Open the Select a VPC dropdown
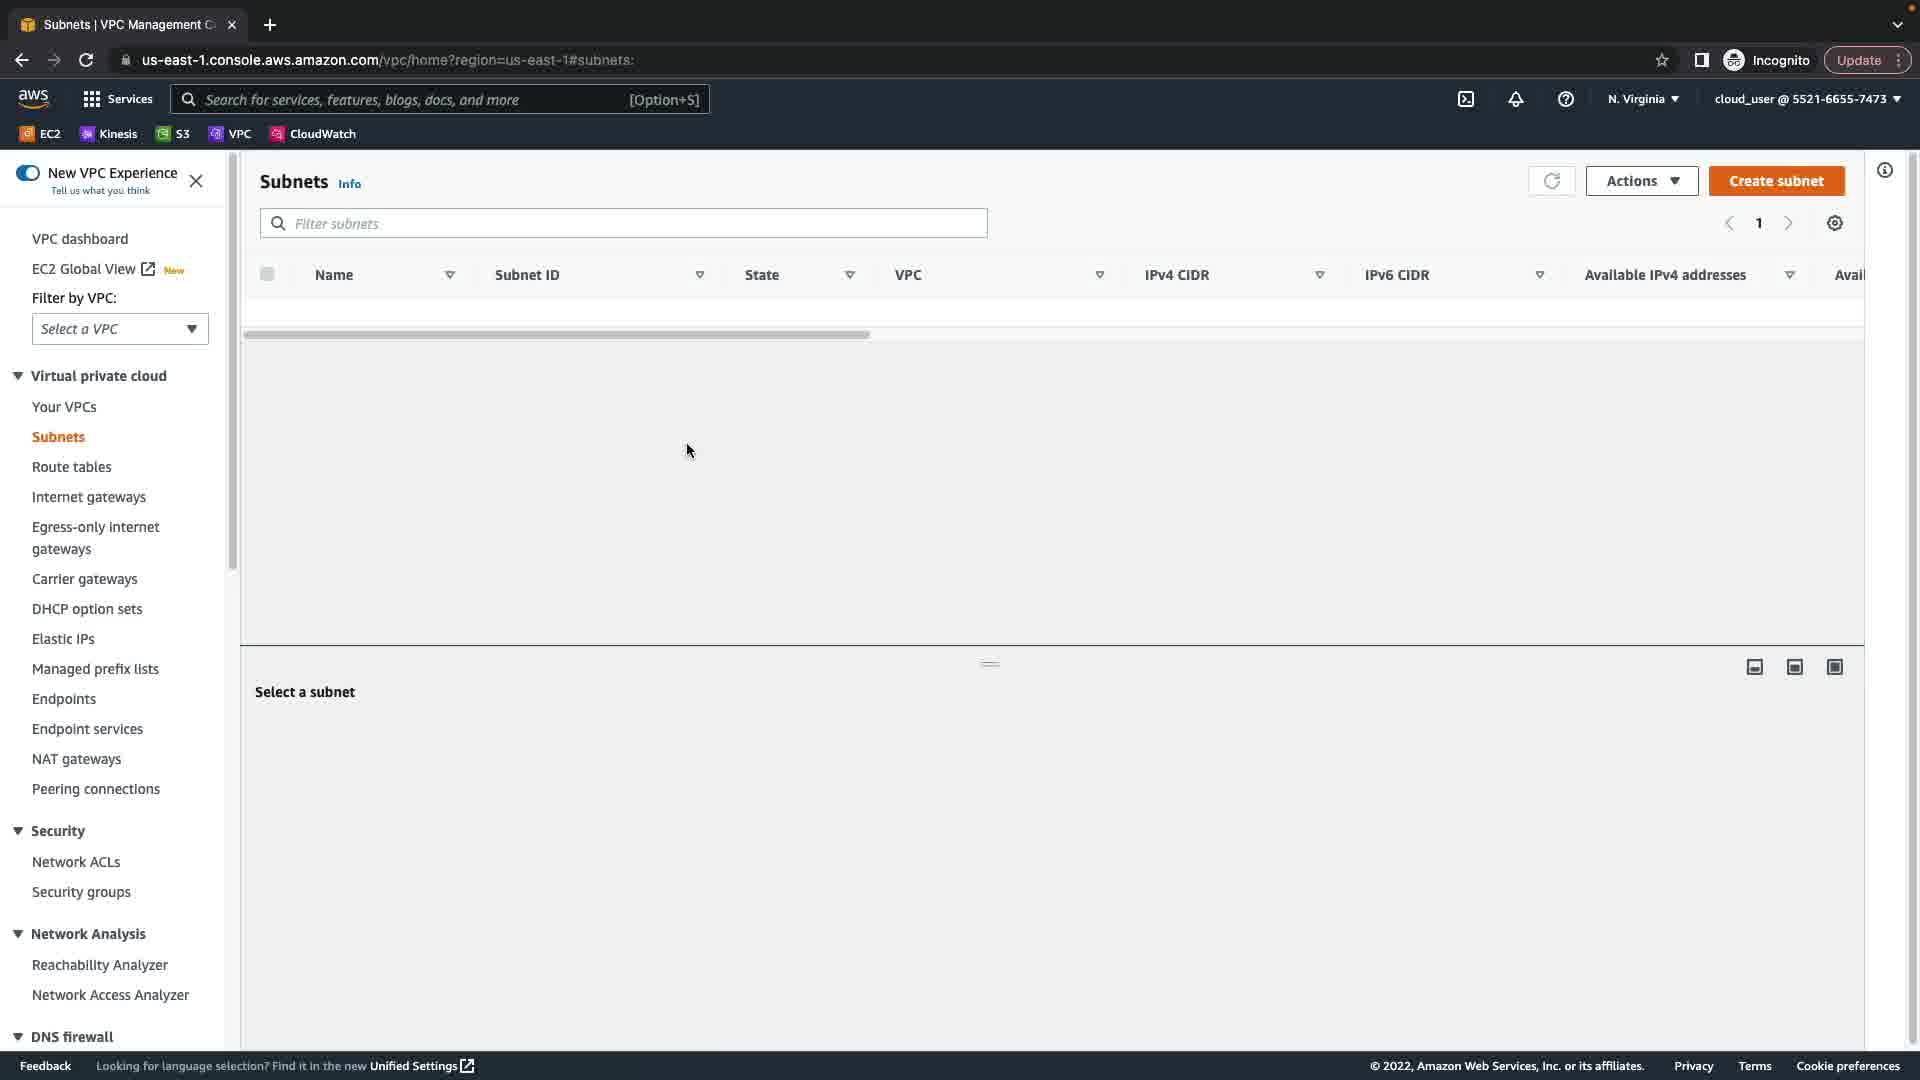Viewport: 1920px width, 1080px height. [x=120, y=329]
